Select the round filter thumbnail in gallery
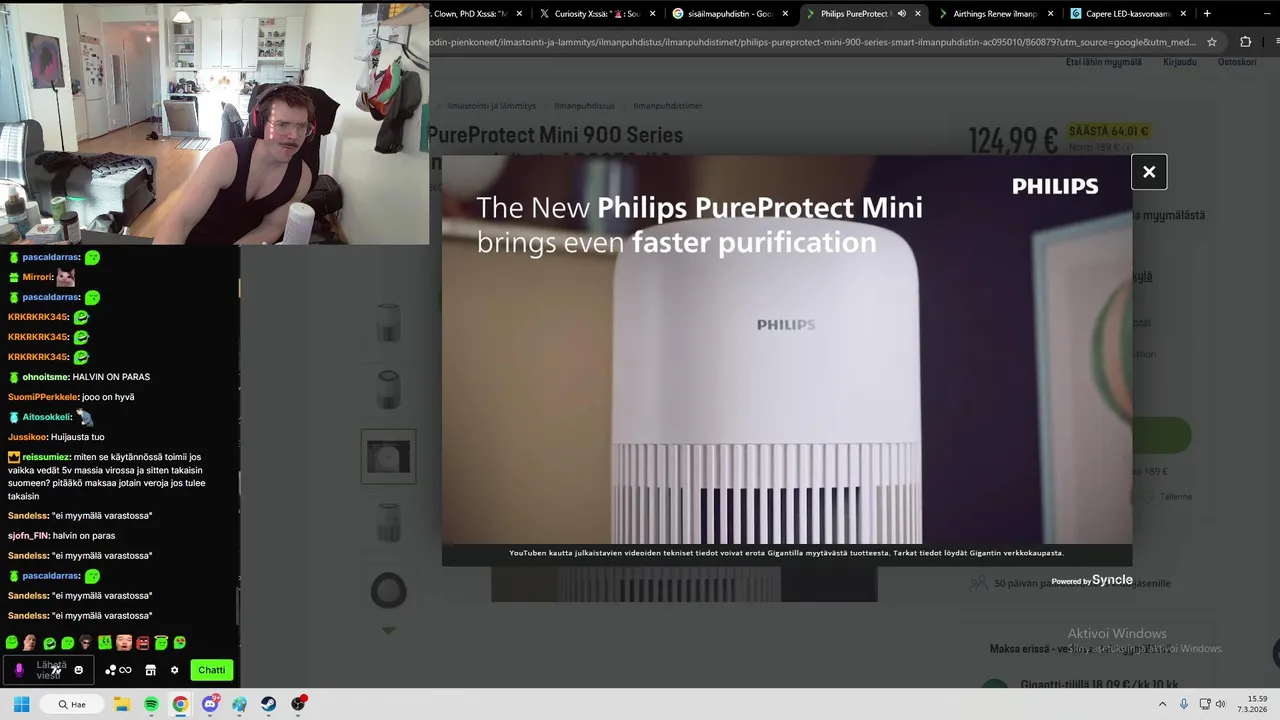1280x720 pixels. point(388,590)
